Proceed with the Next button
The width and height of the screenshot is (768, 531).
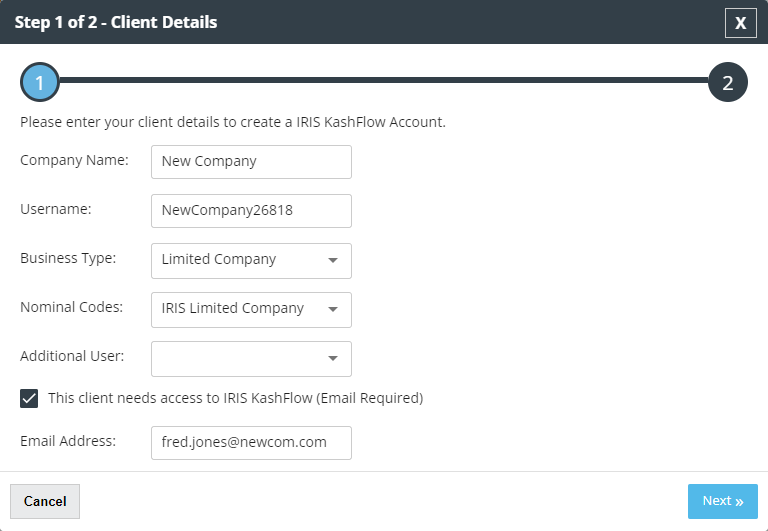(722, 501)
